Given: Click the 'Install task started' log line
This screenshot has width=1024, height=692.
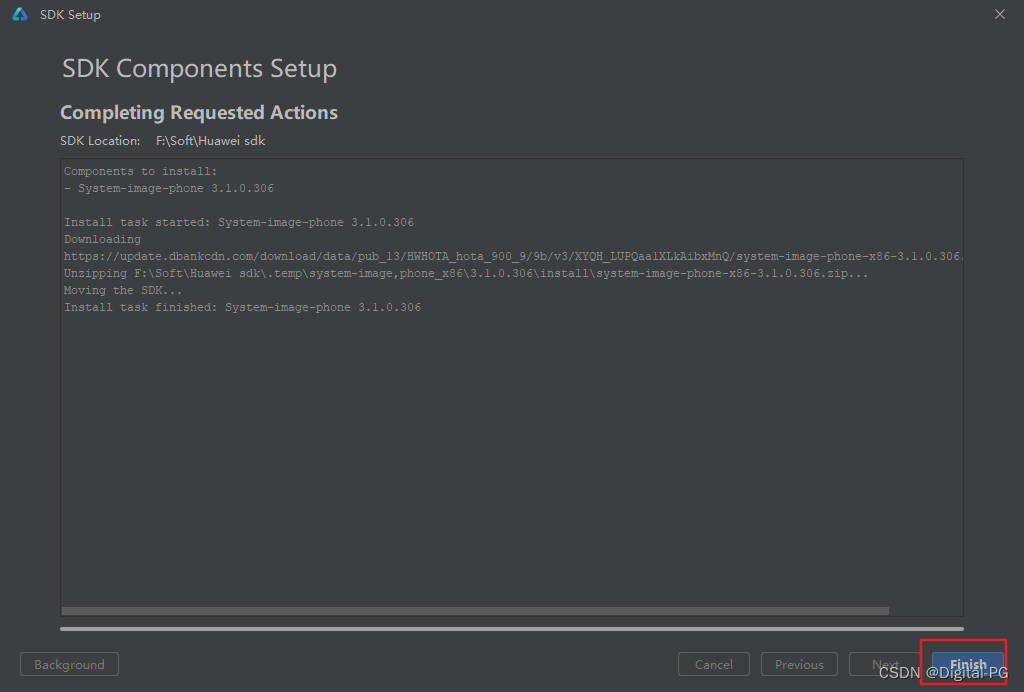Looking at the screenshot, I should click(238, 223).
